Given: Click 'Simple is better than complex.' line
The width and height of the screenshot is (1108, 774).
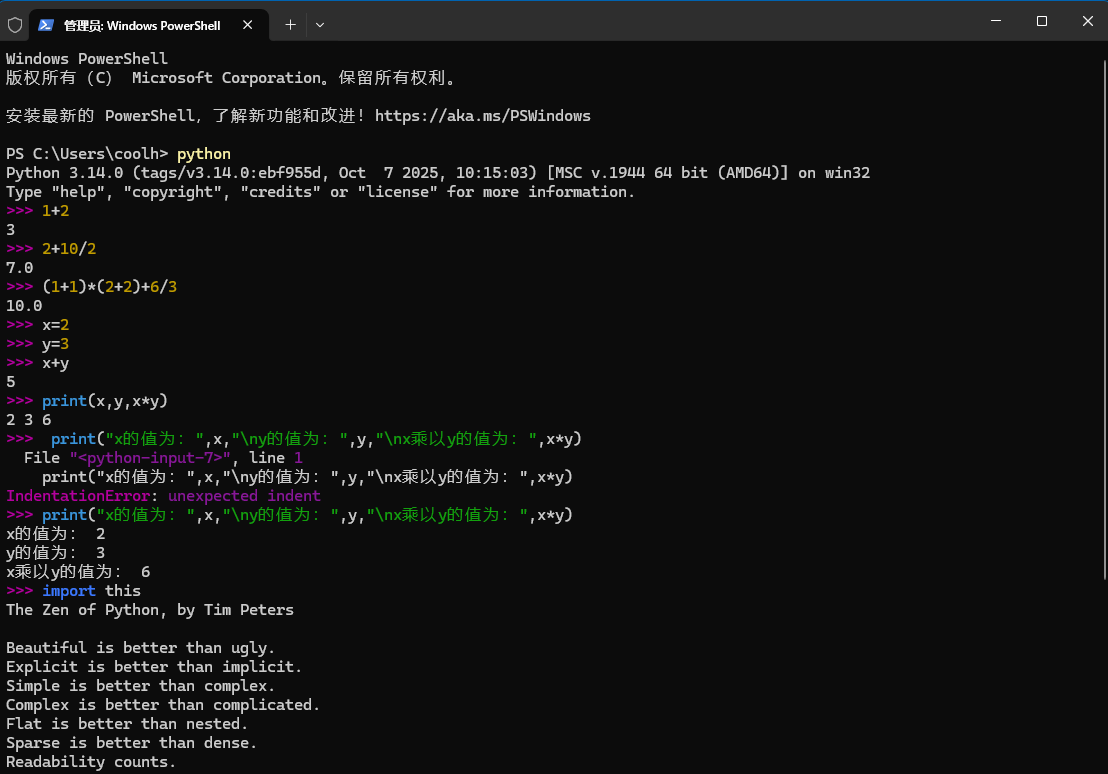Looking at the screenshot, I should [141, 686].
